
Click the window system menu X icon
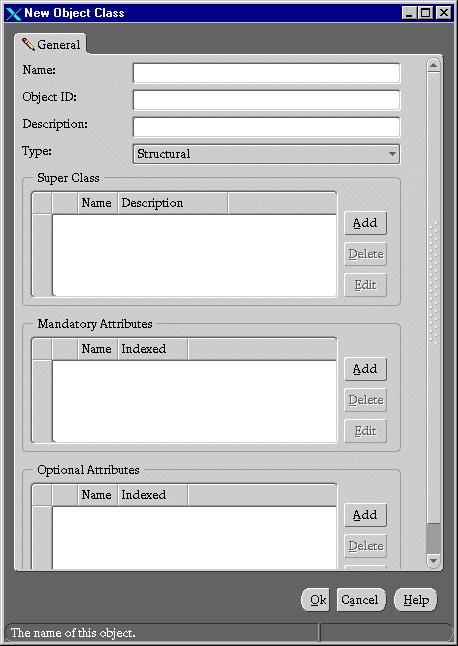tap(14, 13)
